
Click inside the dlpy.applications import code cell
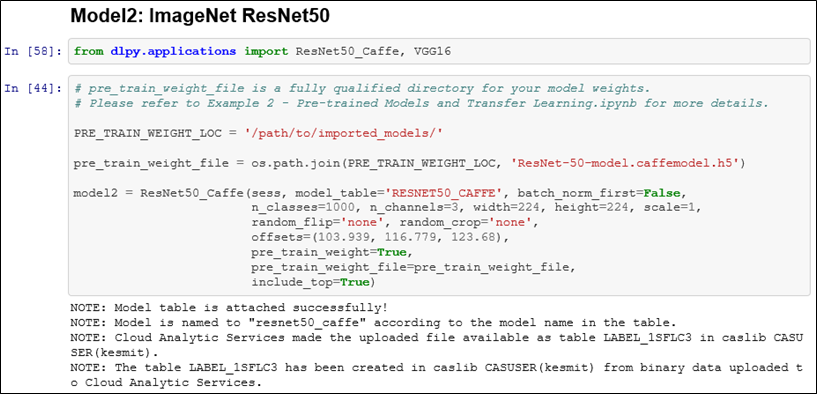tap(439, 51)
